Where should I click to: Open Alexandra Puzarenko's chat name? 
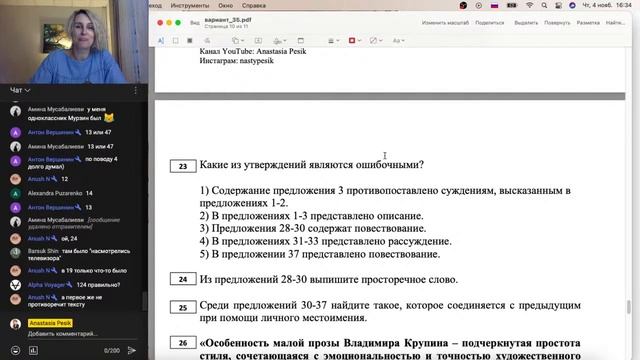[55, 193]
